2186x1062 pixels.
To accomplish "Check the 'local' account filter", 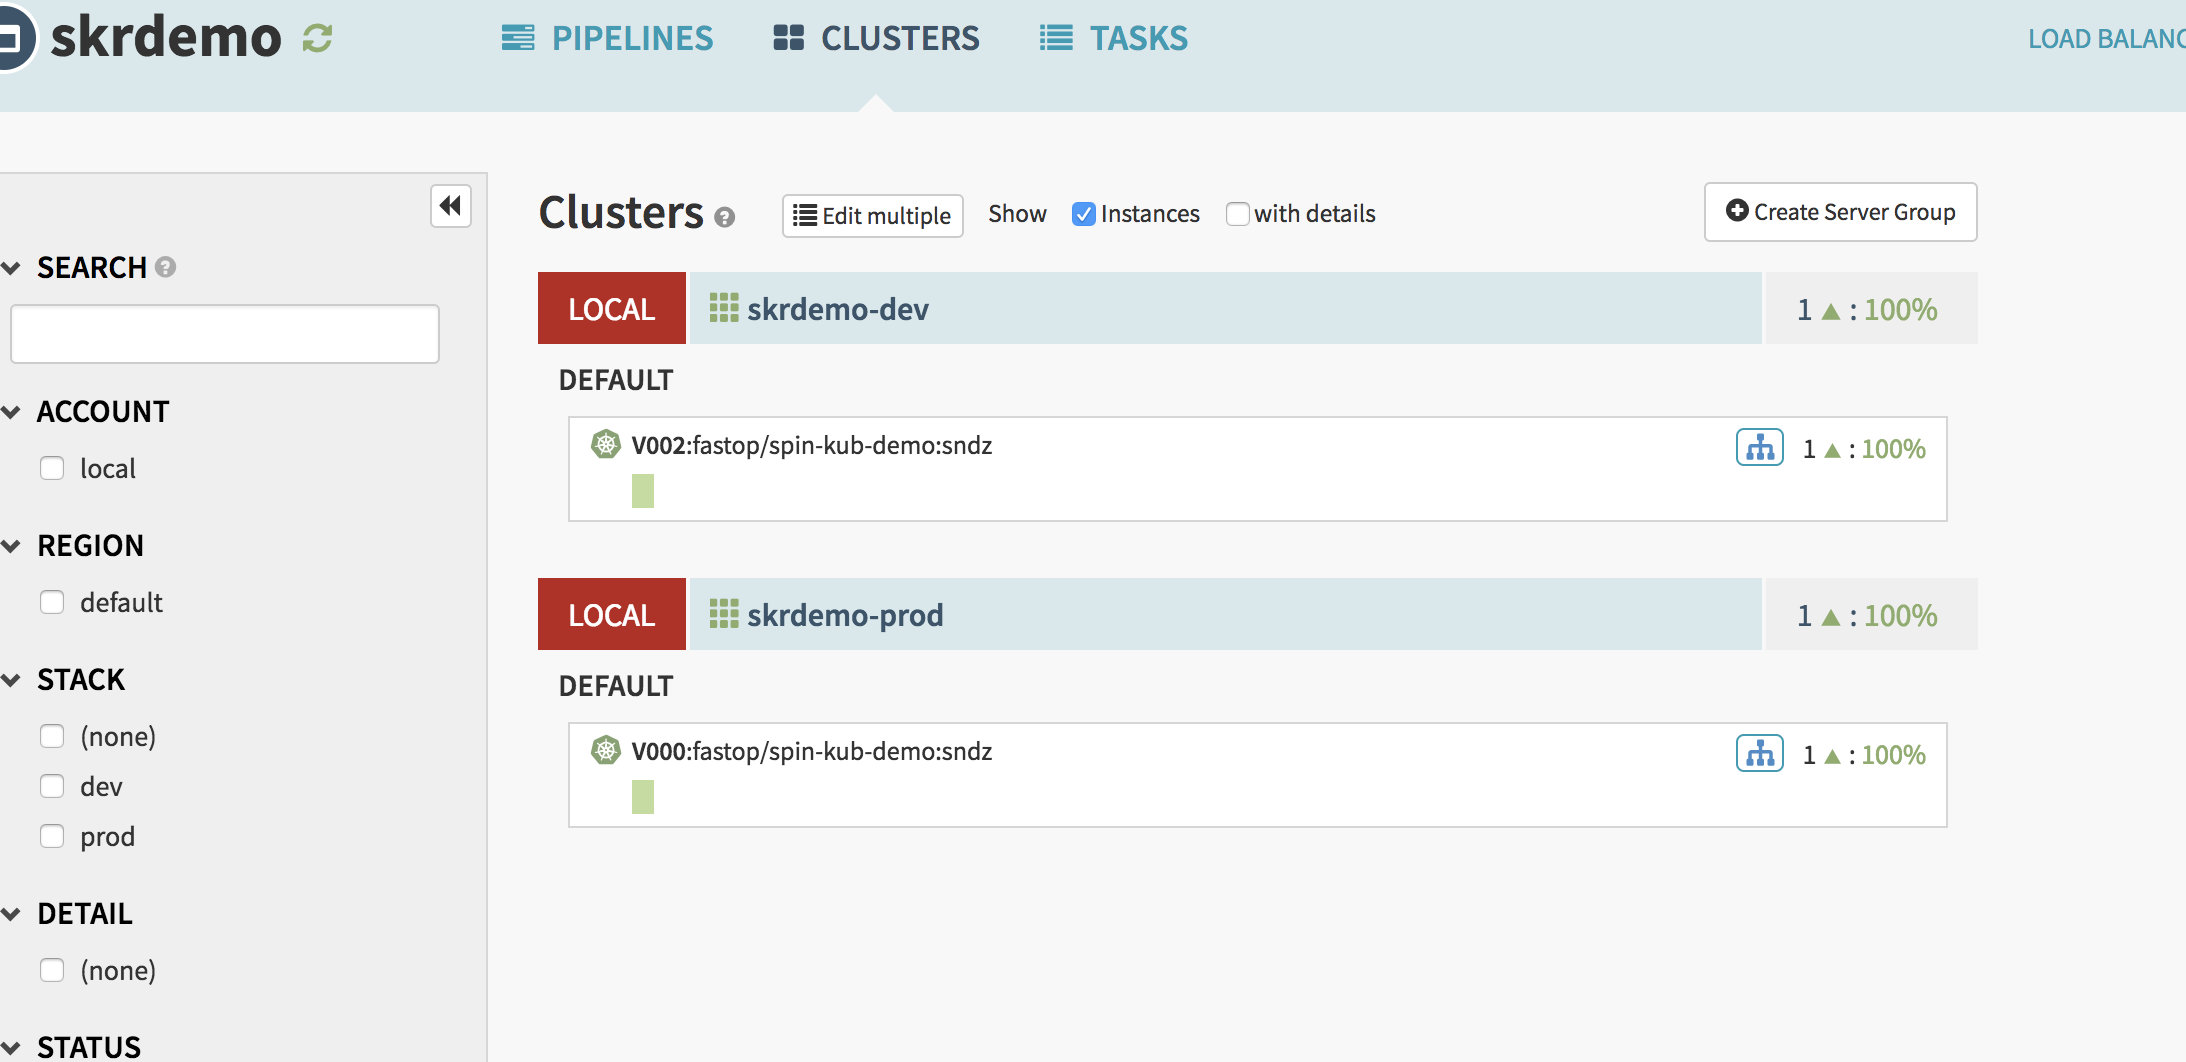I will 52,468.
